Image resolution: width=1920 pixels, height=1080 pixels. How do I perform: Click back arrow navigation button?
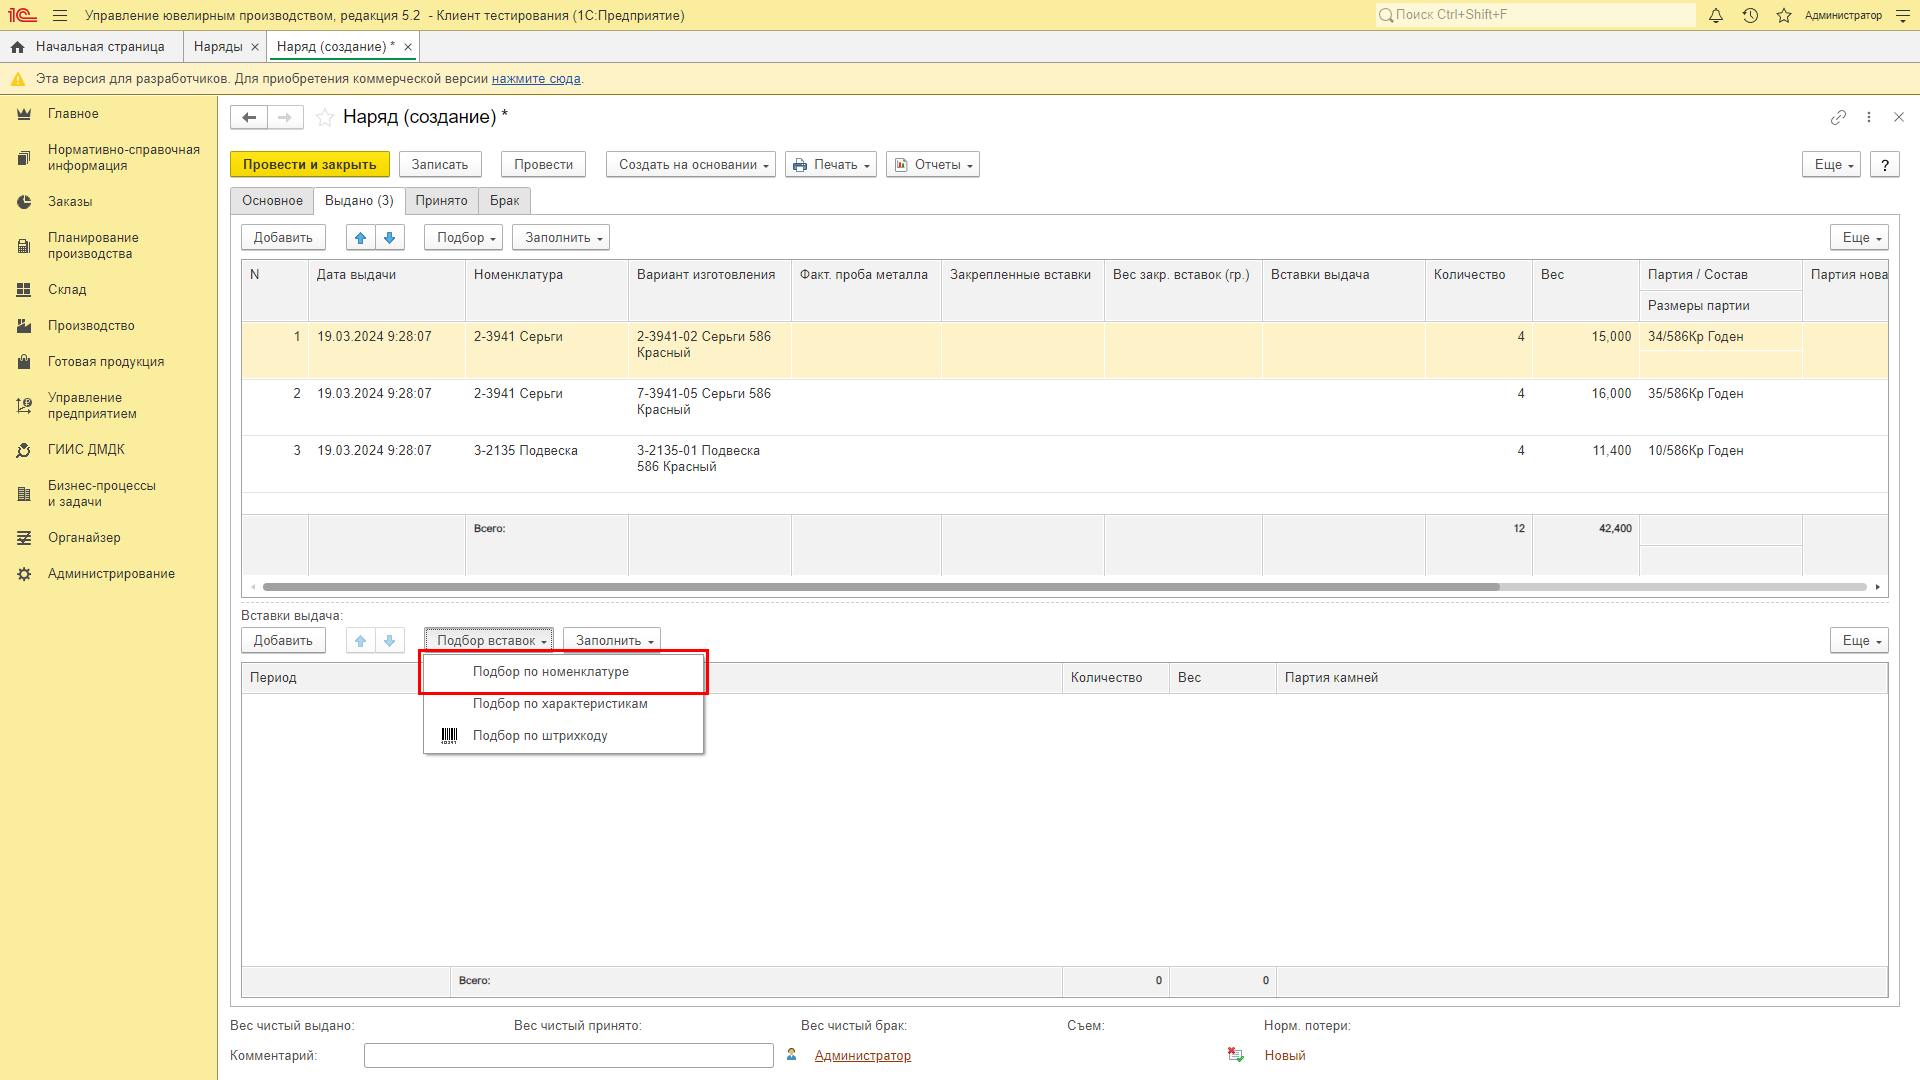[249, 118]
